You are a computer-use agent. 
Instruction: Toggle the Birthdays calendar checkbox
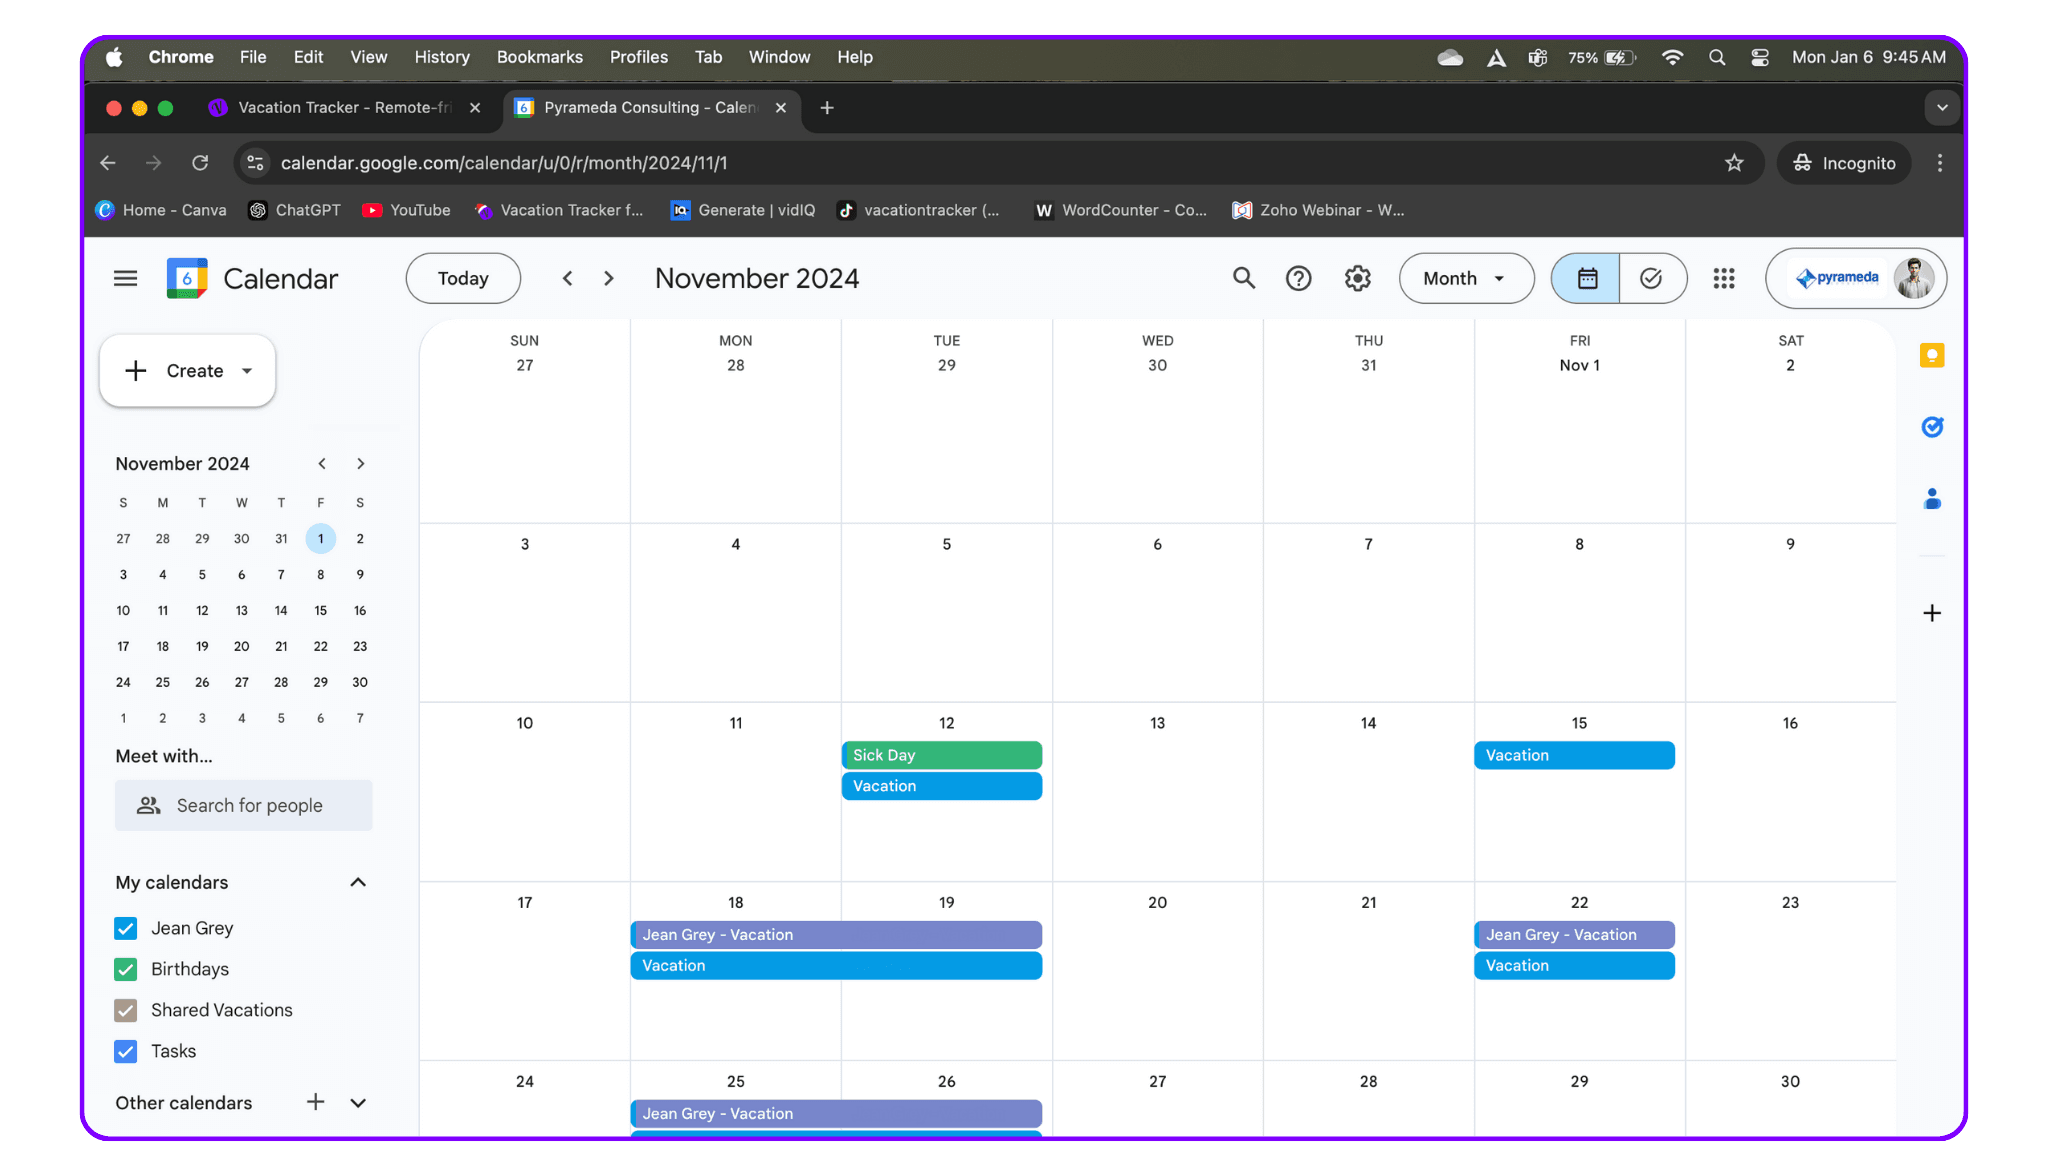tap(126, 969)
